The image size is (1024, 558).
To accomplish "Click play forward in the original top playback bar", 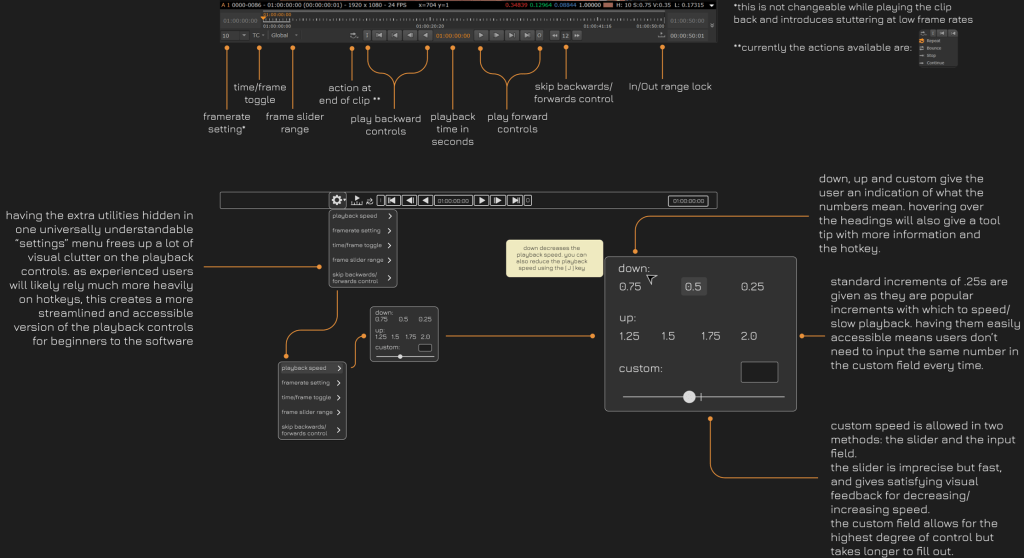I will [481, 35].
